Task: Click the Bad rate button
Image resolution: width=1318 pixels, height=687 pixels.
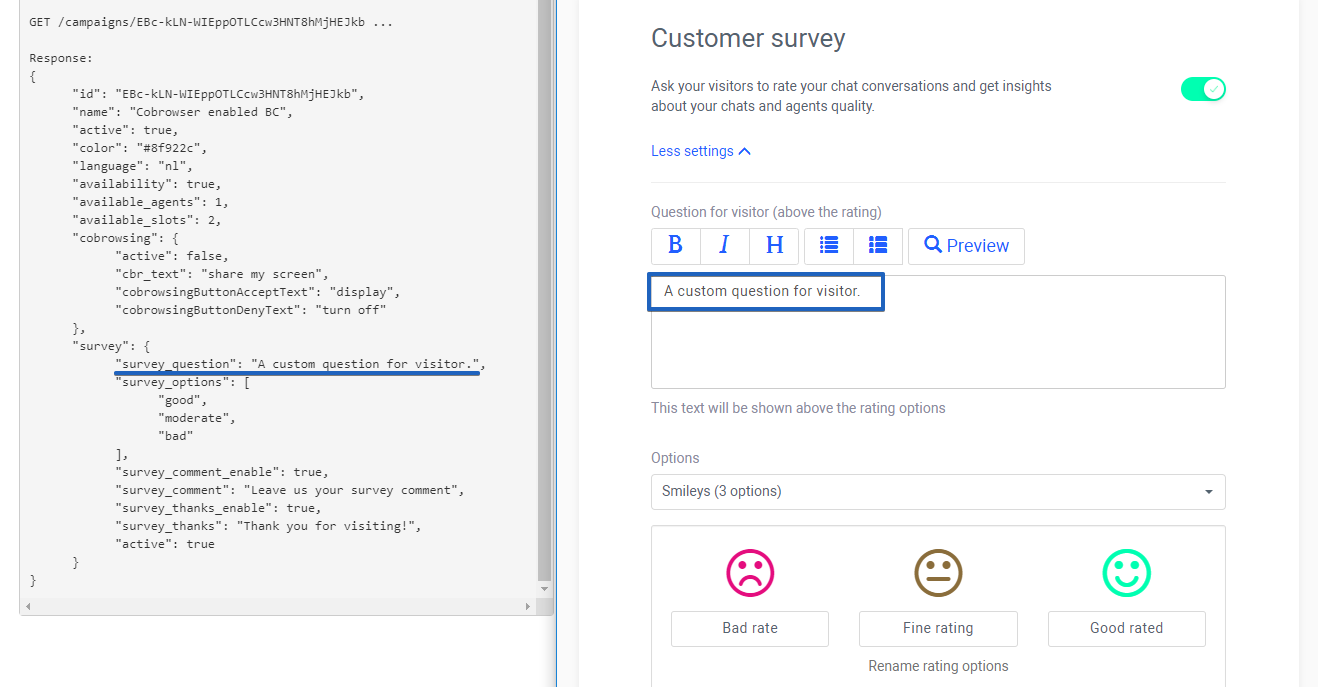Action: (x=749, y=628)
